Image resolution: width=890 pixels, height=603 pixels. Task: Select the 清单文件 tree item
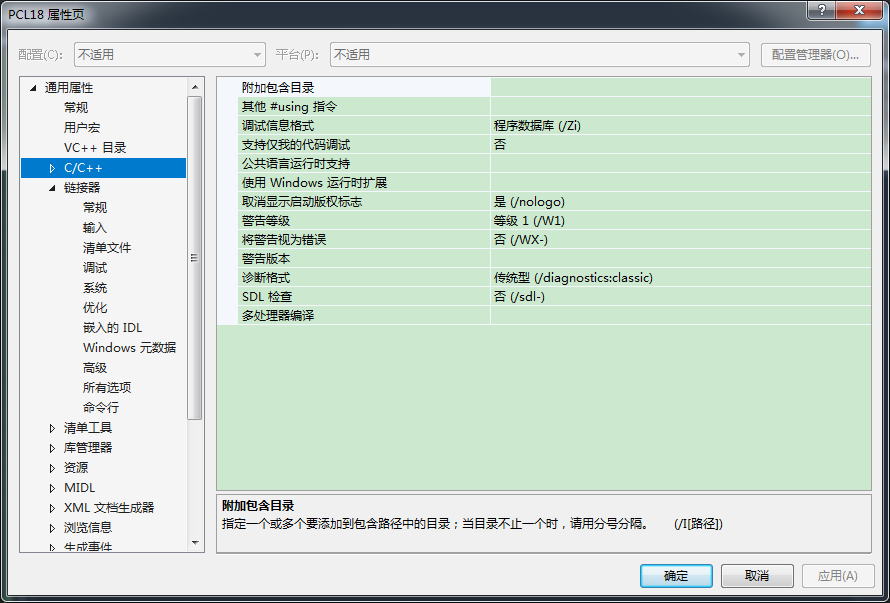click(x=107, y=248)
